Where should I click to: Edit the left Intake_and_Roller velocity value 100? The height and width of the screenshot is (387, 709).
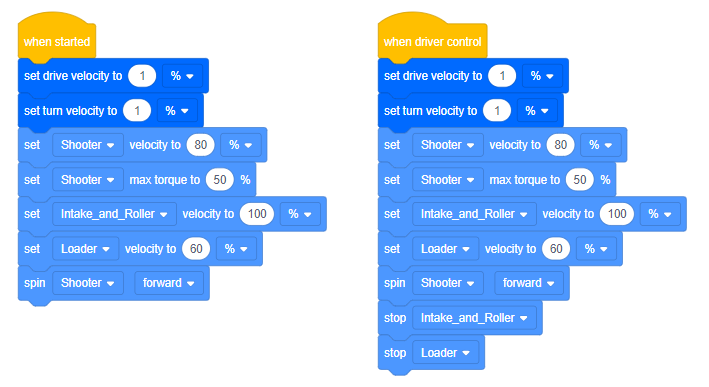tap(257, 214)
